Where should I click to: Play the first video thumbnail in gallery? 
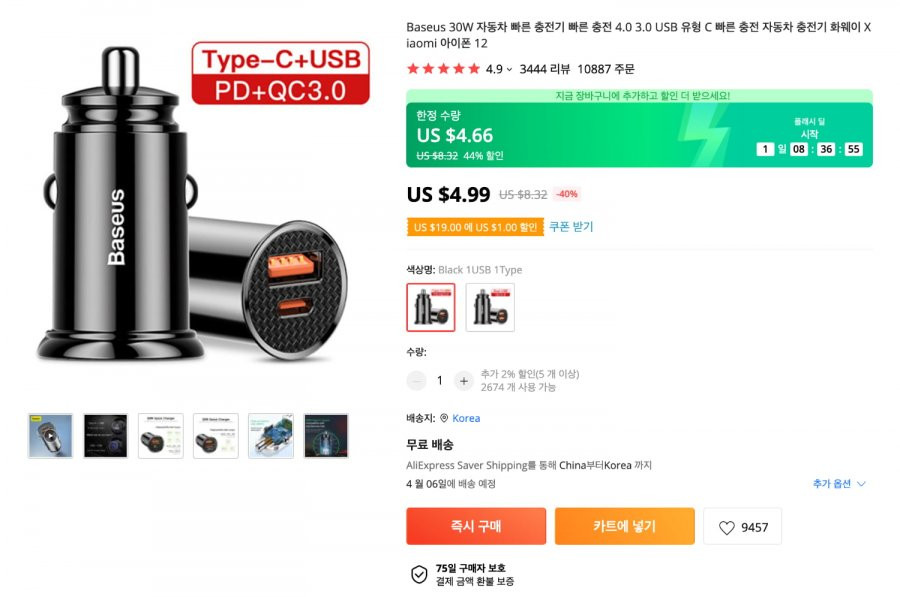coord(51,436)
